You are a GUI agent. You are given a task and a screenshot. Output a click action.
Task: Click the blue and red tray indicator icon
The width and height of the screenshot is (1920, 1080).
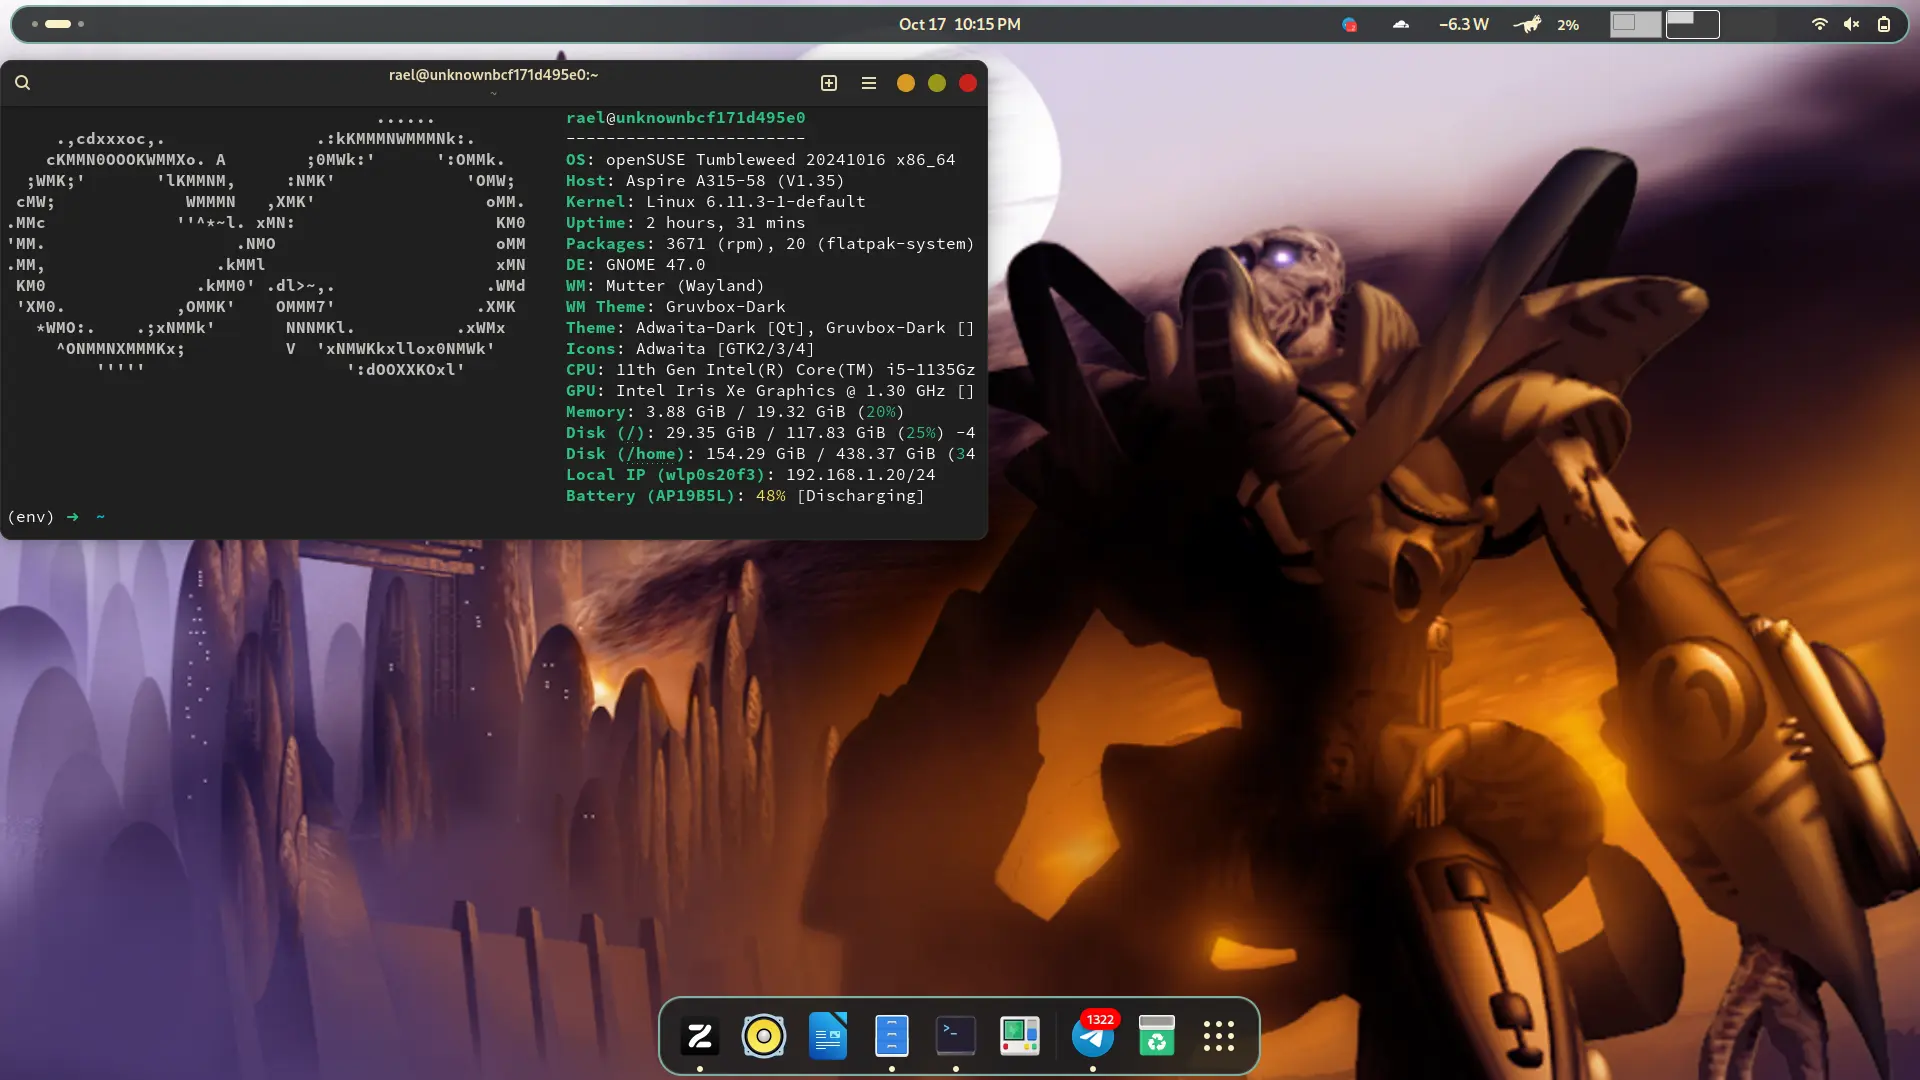(1350, 24)
